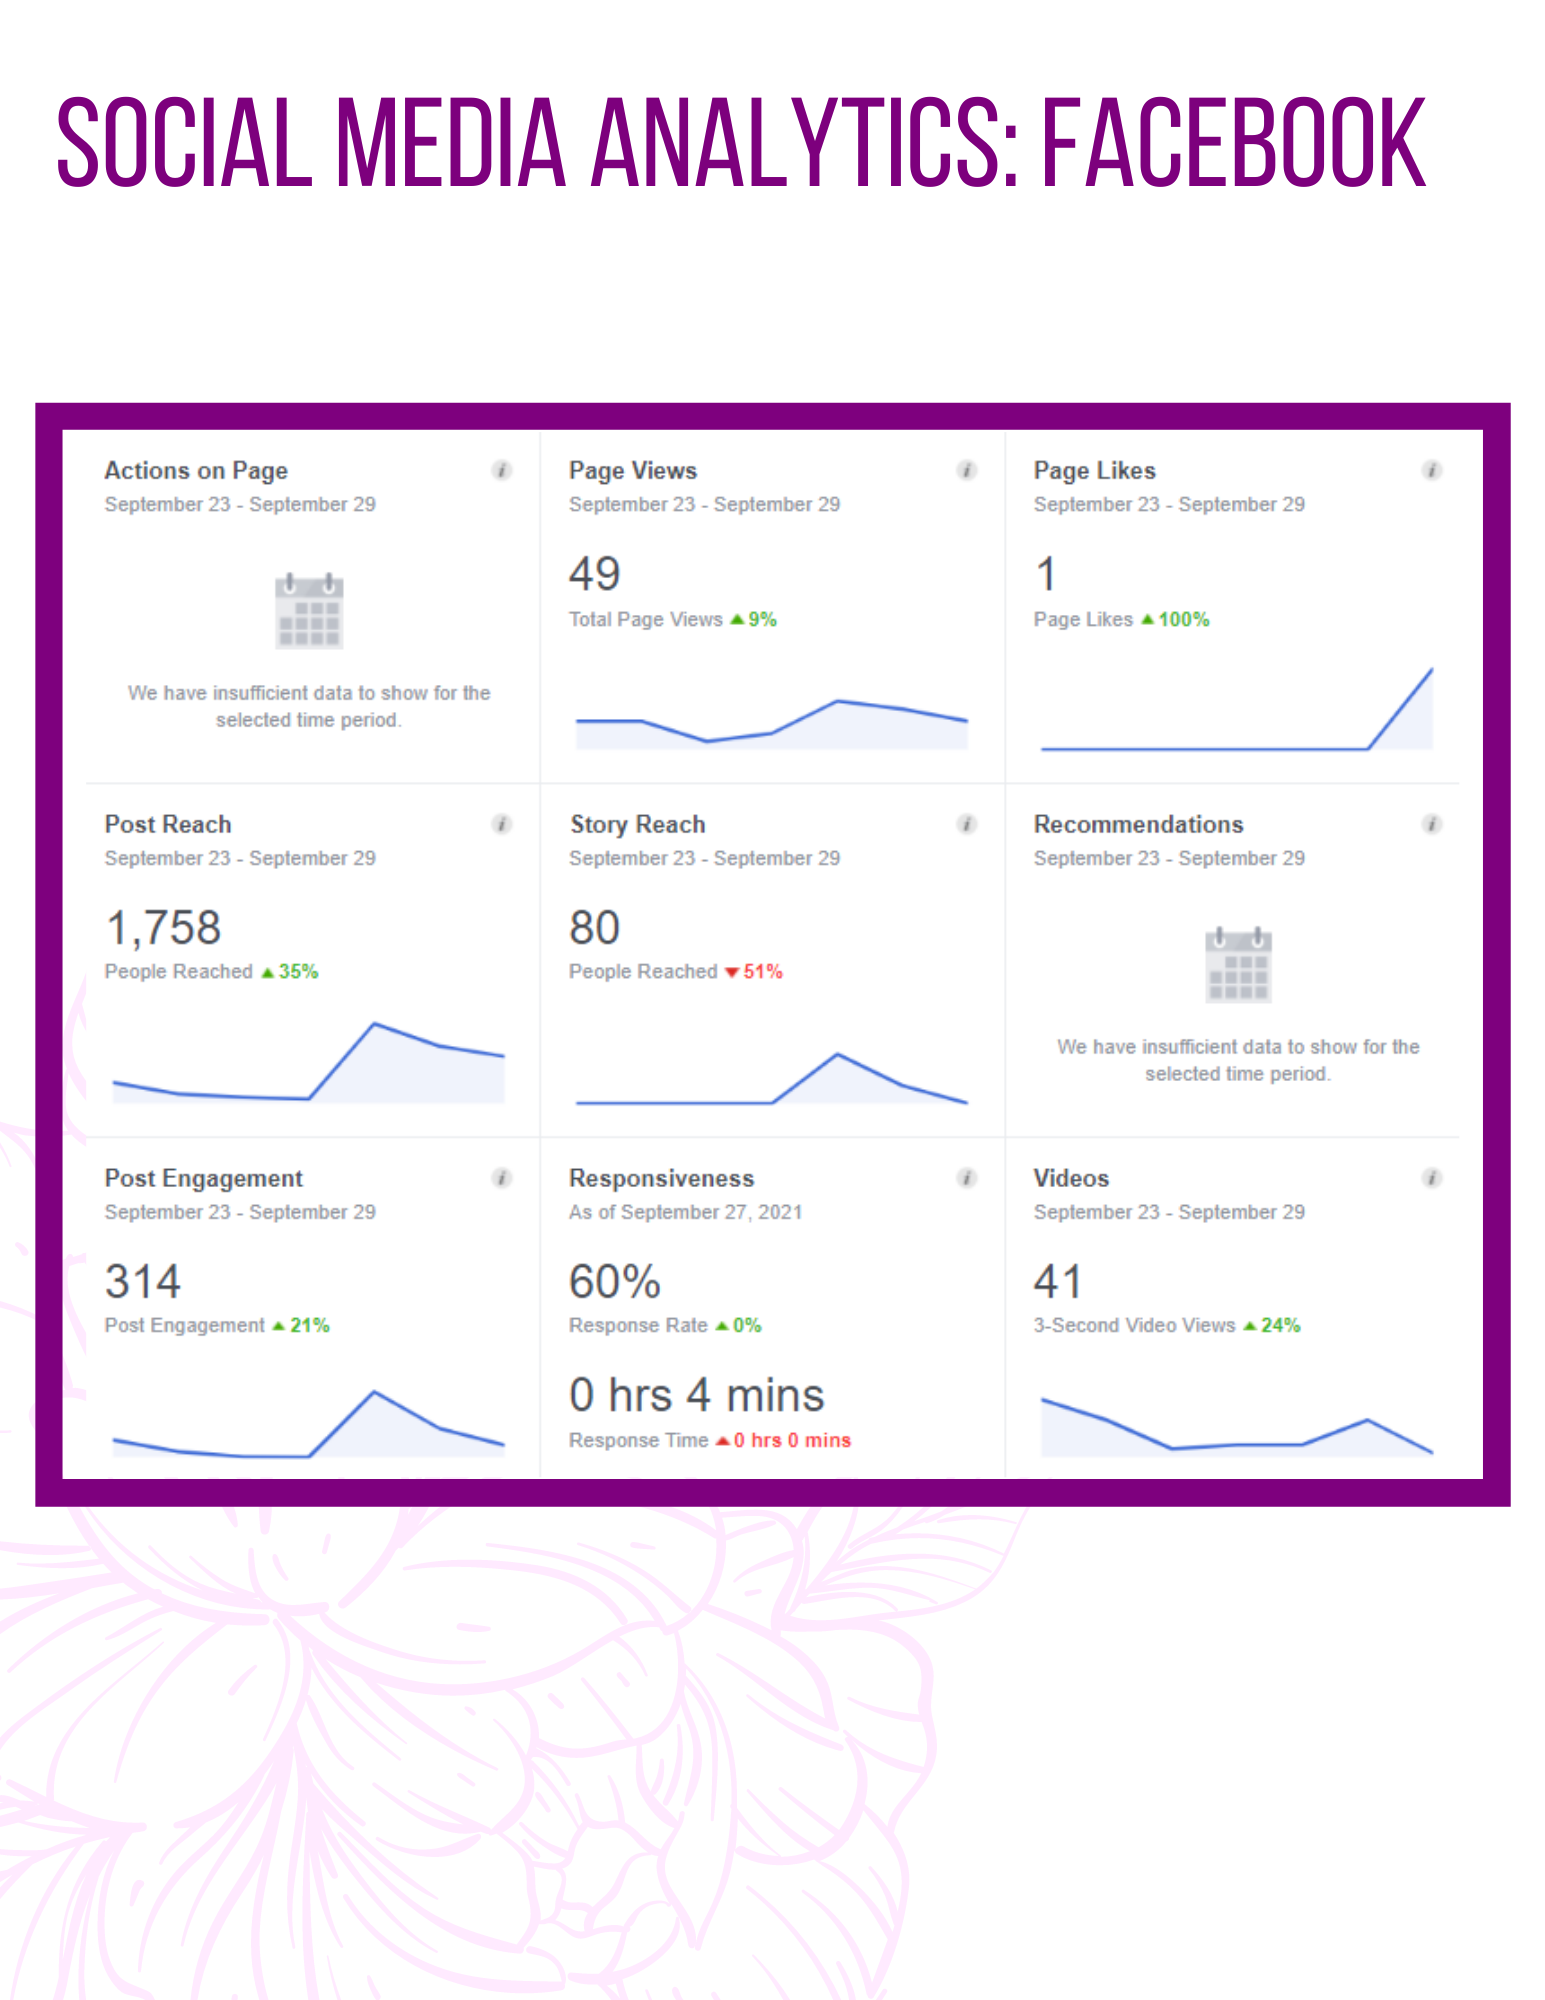This screenshot has height=2000, width=1545.
Task: Click the calendar icon in Actions on Page
Action: 309,610
